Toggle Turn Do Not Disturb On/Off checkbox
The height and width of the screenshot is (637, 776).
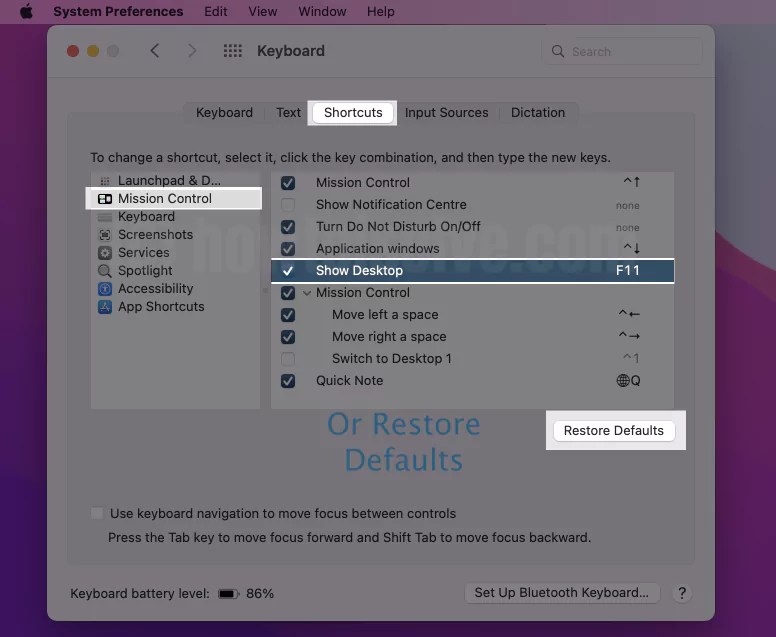tap(288, 227)
